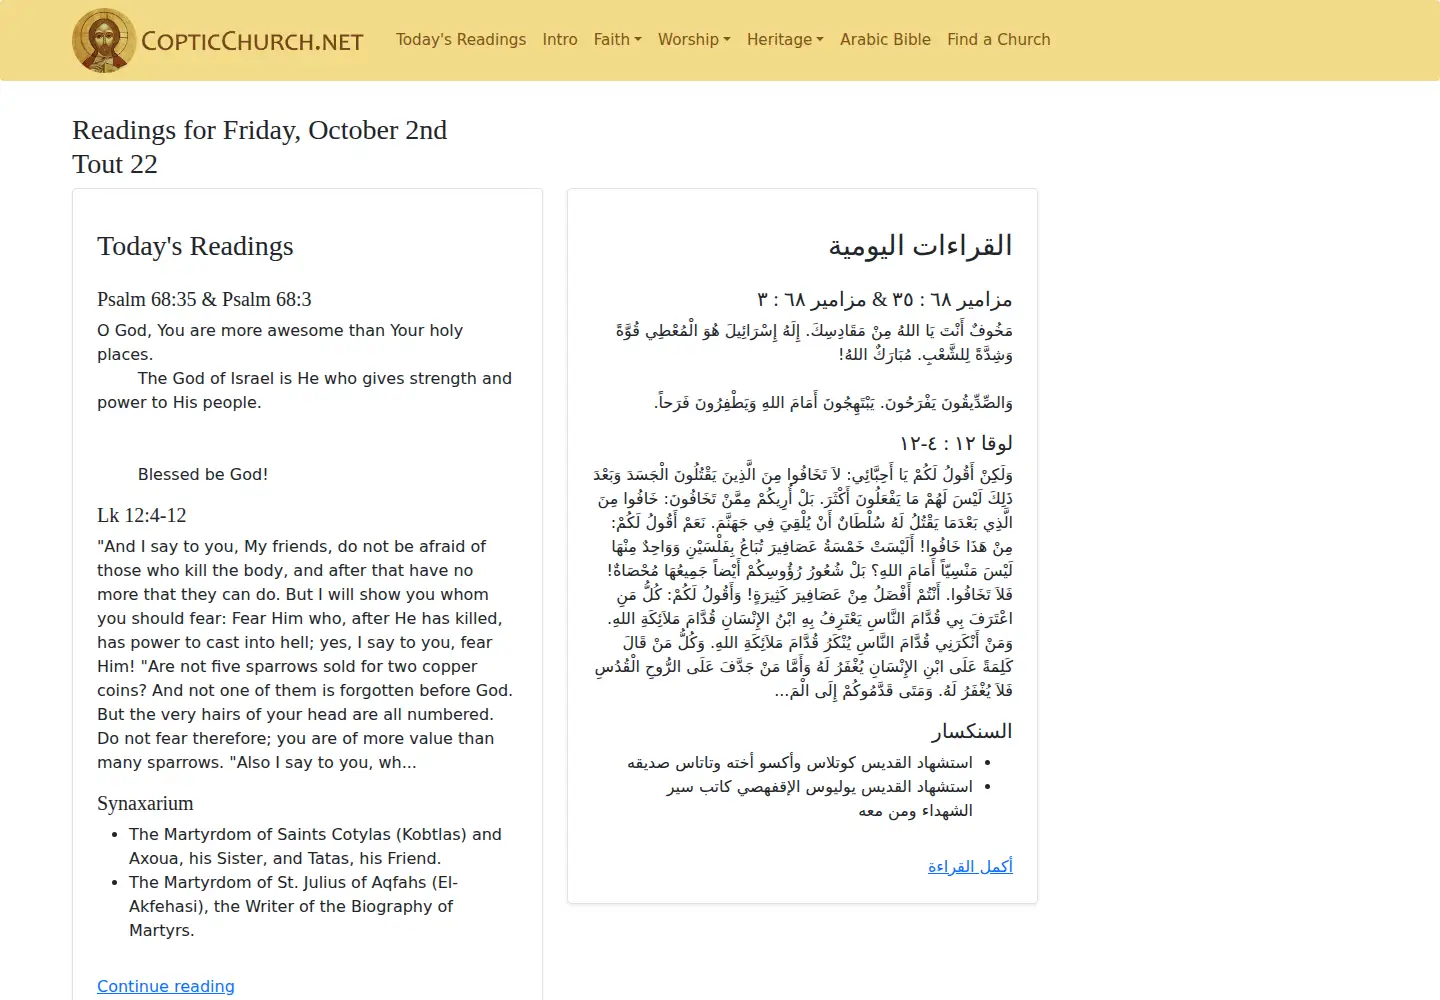The height and width of the screenshot is (1000, 1440).
Task: Click the Arabic السنكسار heading
Action: (x=971, y=731)
